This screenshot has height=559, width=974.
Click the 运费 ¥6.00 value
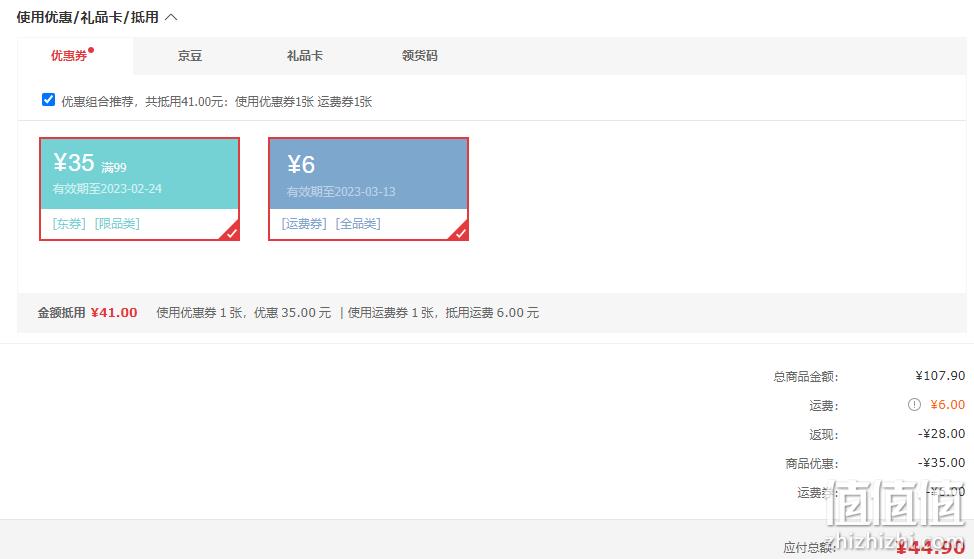pyautogui.click(x=947, y=404)
